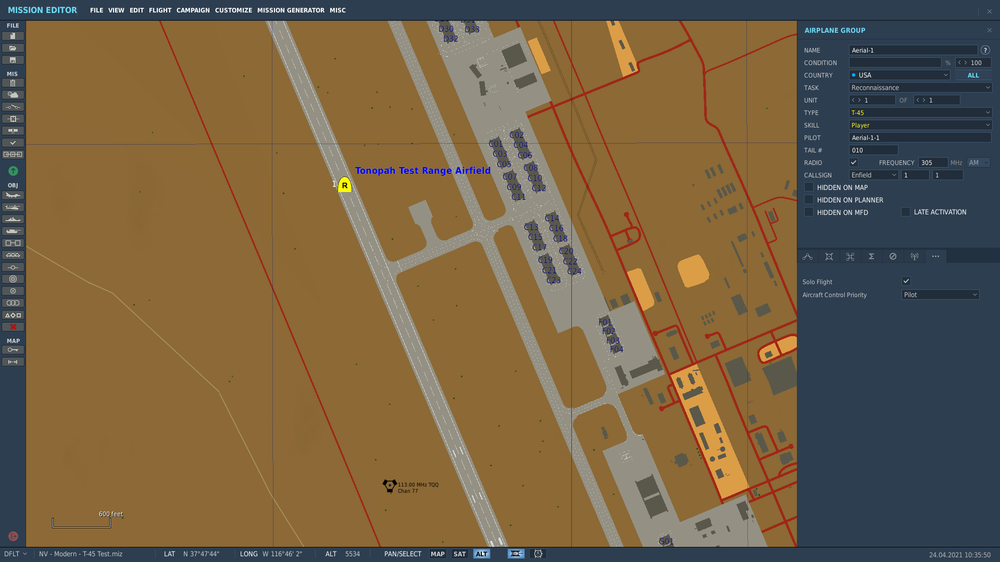This screenshot has width=1000, height=562.
Task: Enable LATE ACTIVATION checkbox
Action: click(x=906, y=212)
